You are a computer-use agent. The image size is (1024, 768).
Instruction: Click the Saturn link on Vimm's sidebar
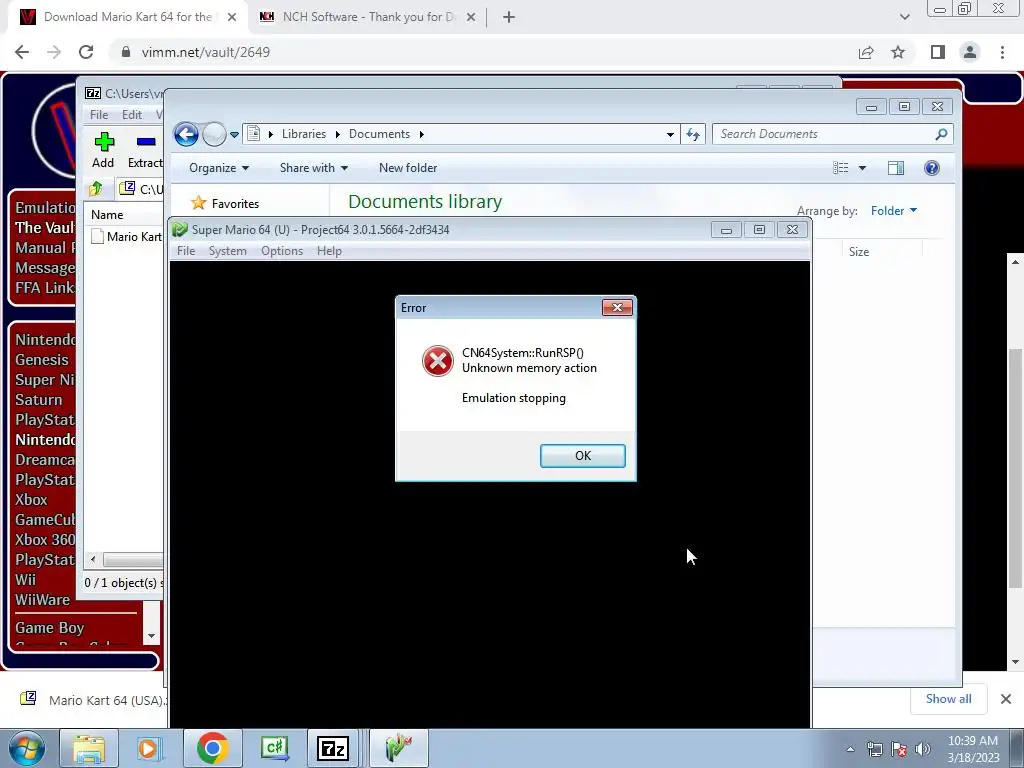point(39,400)
